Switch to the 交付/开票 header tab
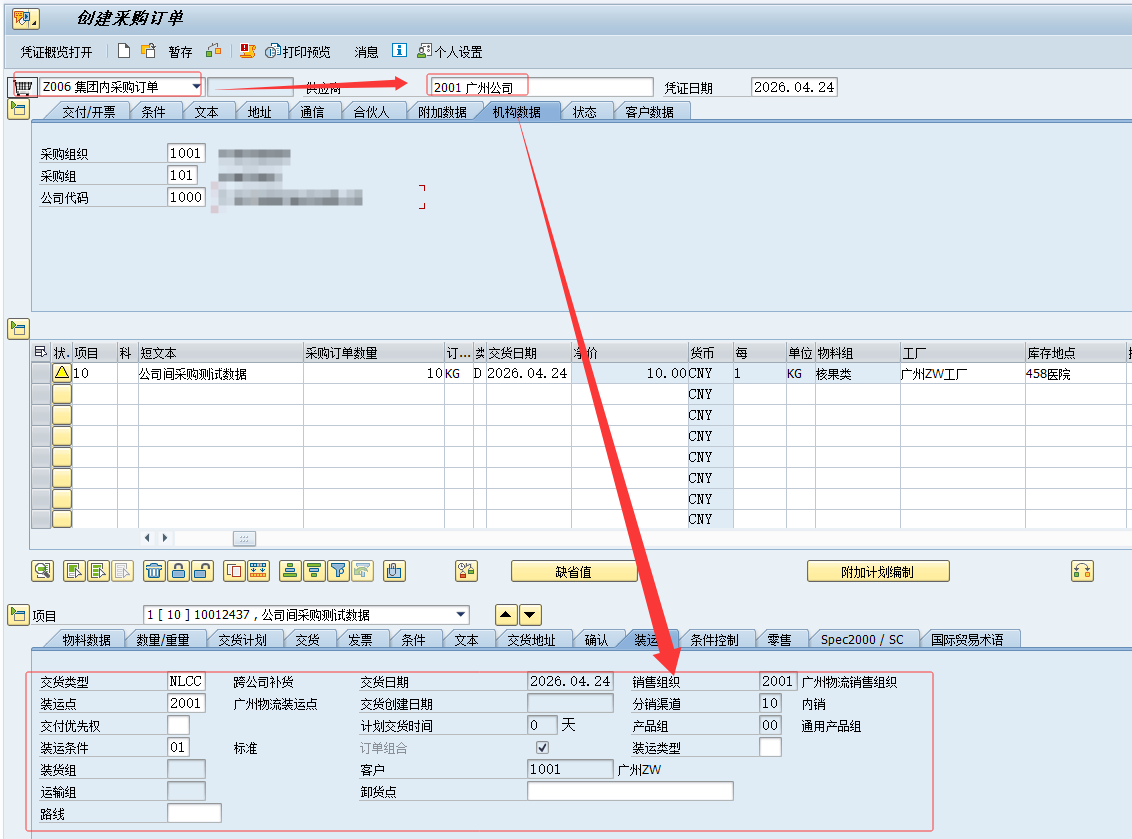The width and height of the screenshot is (1132, 839). click(x=89, y=112)
